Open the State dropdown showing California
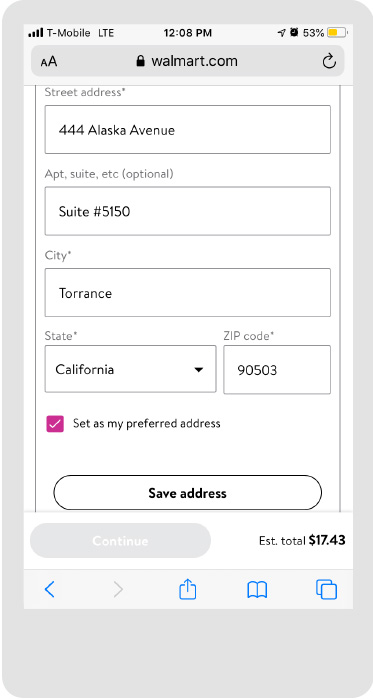The width and height of the screenshot is (373, 699). click(x=131, y=369)
